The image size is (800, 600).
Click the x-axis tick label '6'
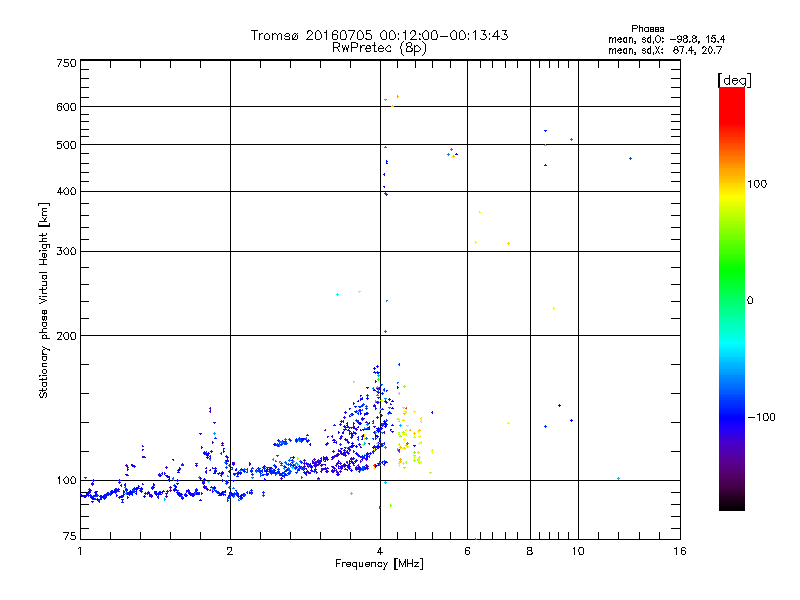[x=467, y=551]
